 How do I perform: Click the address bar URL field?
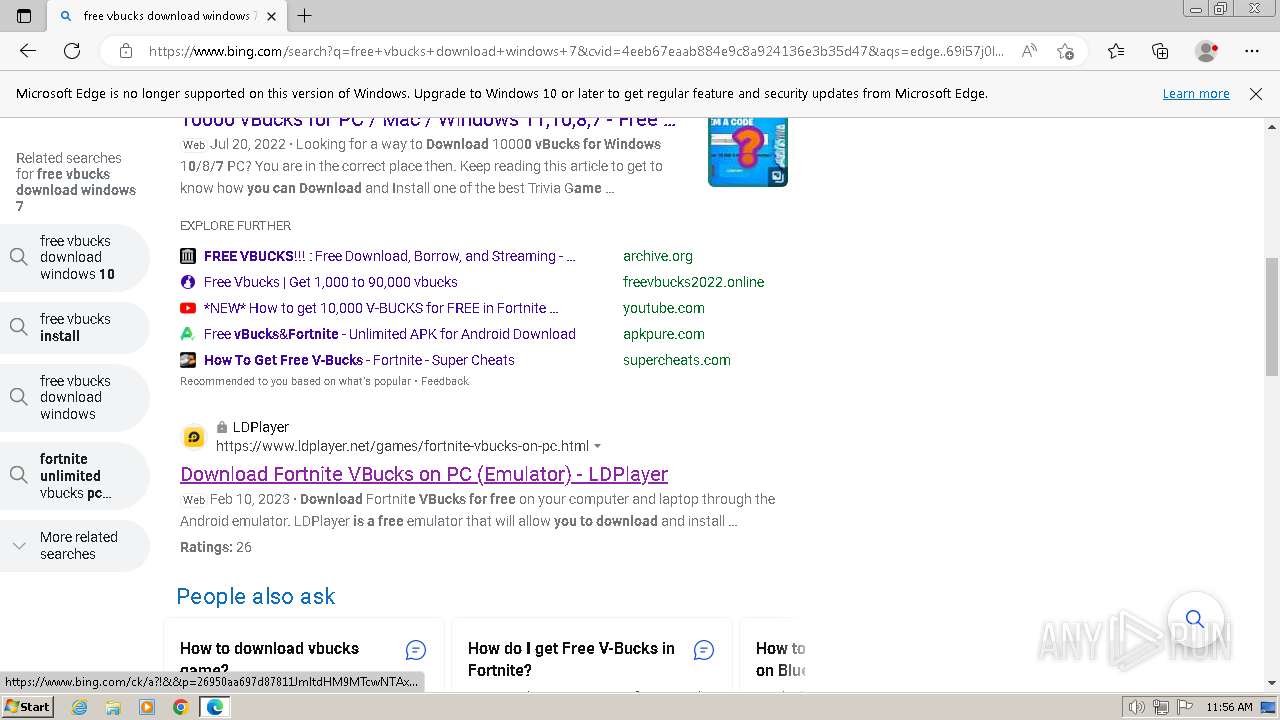pyautogui.click(x=575, y=51)
